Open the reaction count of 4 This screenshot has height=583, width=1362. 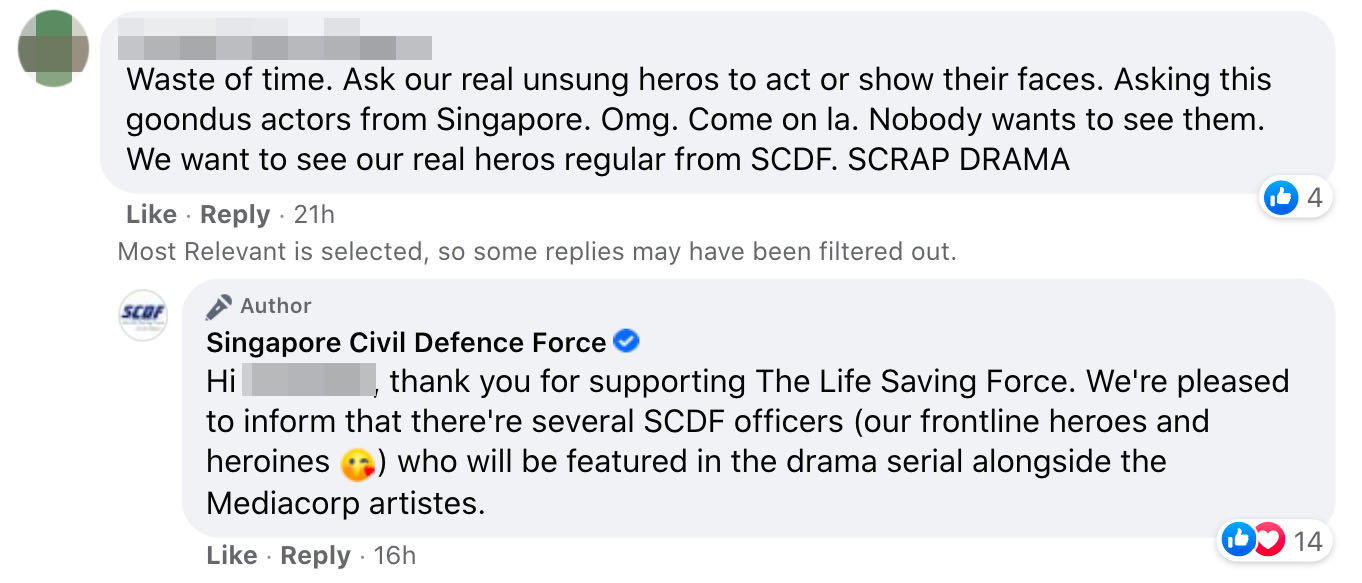coord(1314,198)
